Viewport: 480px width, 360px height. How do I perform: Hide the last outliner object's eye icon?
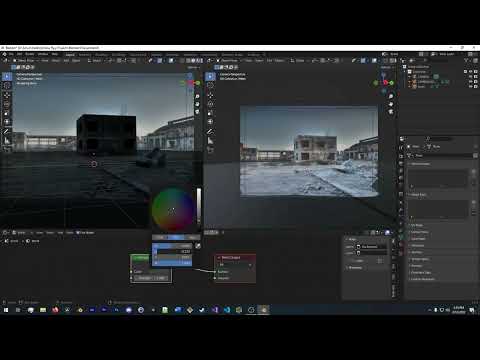point(470,86)
